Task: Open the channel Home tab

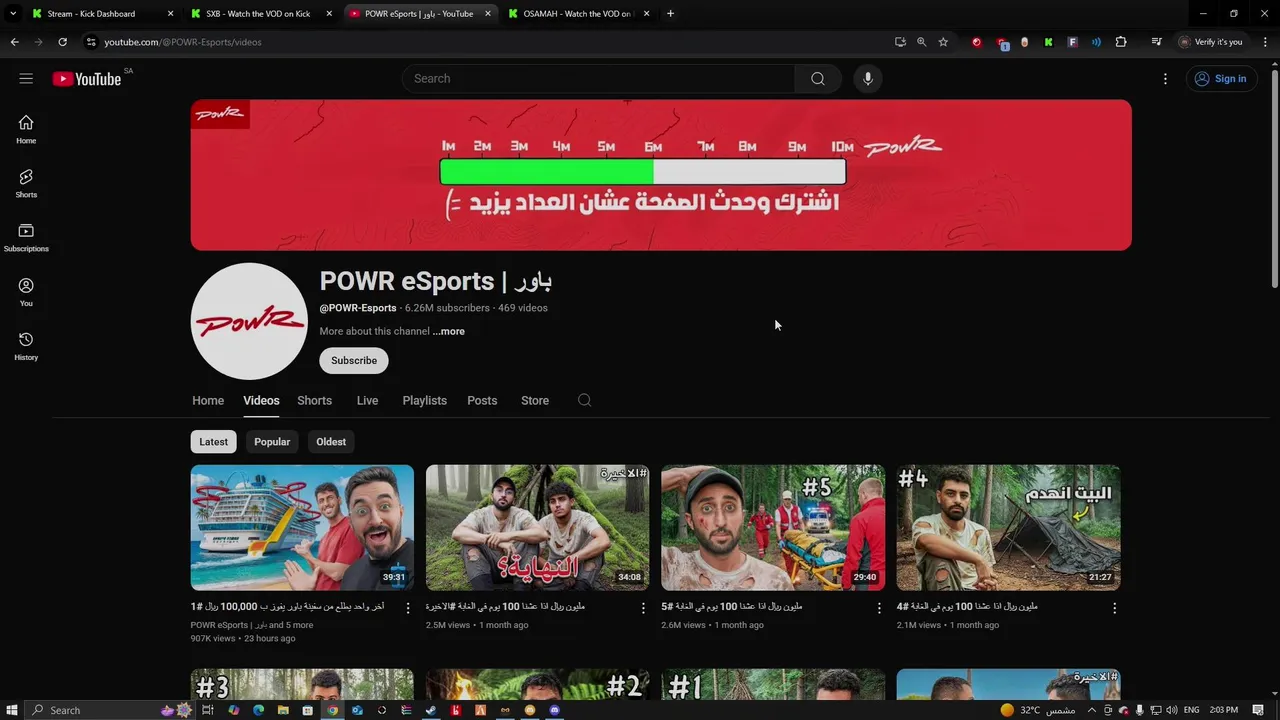Action: 208,400
